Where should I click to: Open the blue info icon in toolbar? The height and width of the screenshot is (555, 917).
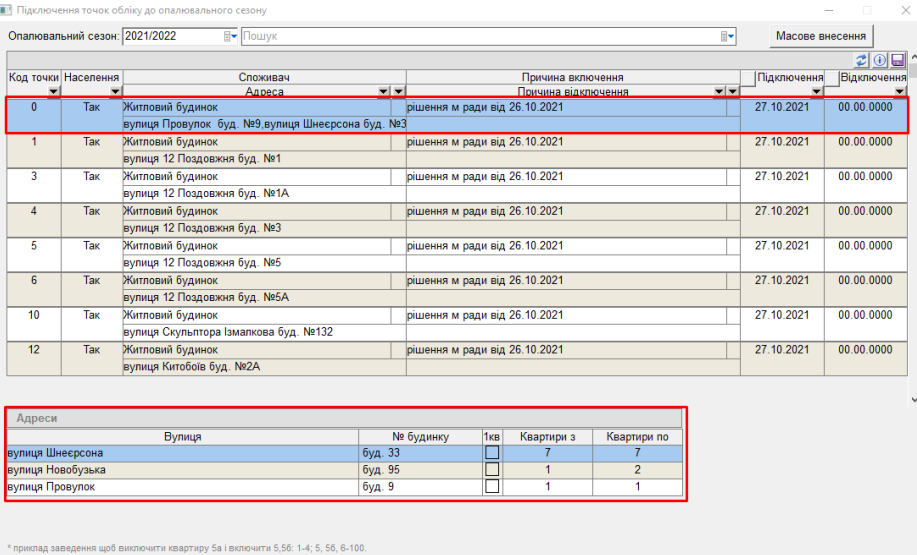[880, 61]
